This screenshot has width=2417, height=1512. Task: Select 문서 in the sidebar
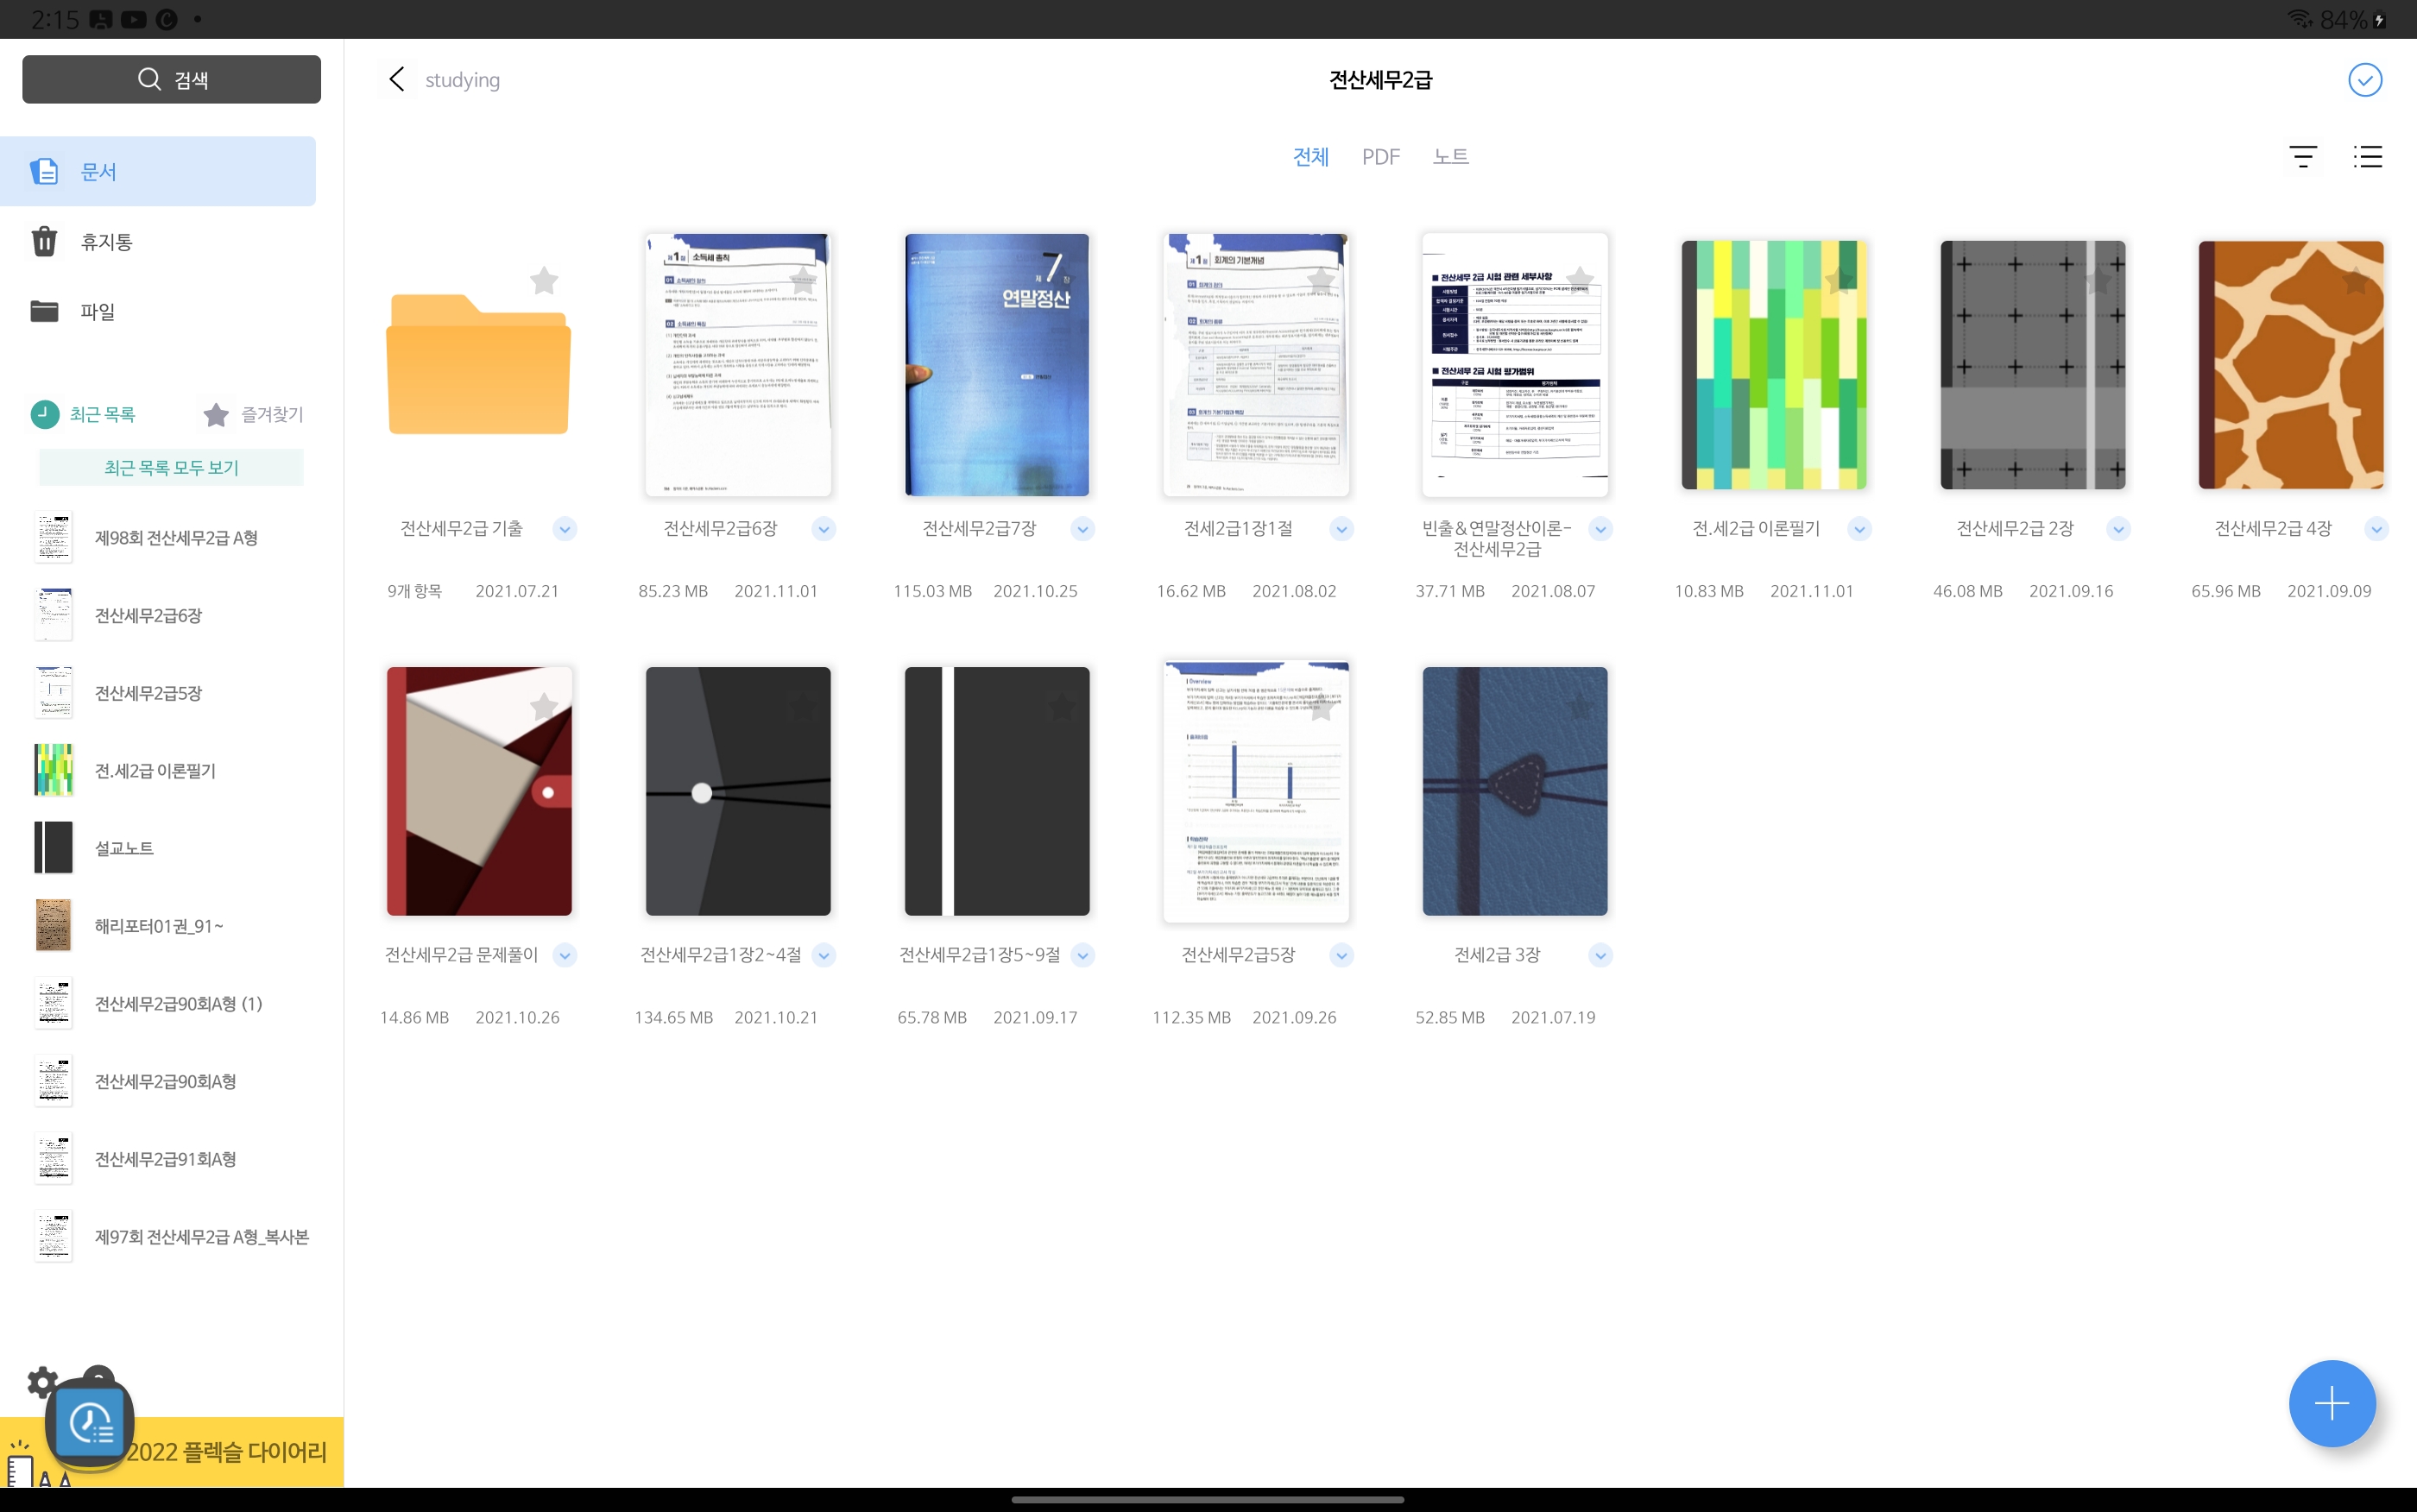(158, 171)
